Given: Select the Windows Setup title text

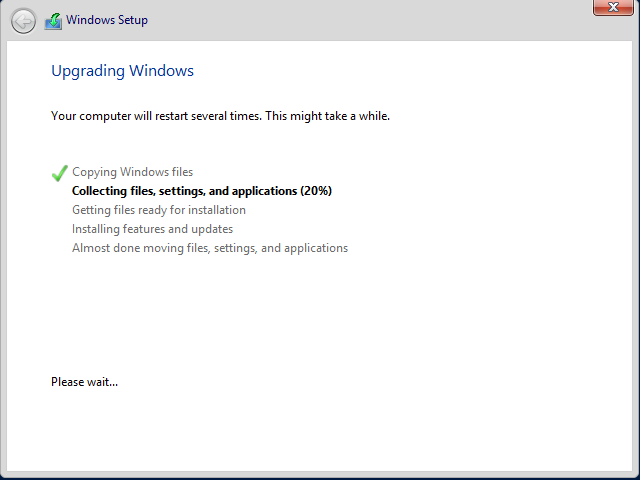Looking at the screenshot, I should point(107,20).
